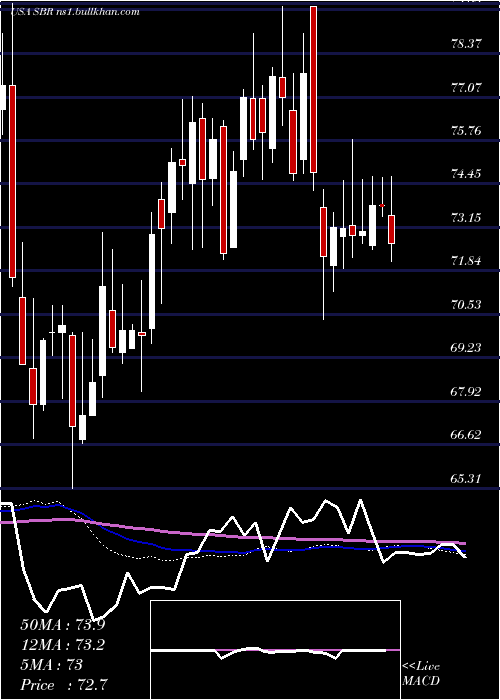Click the 65.31 price axis label

467,479
